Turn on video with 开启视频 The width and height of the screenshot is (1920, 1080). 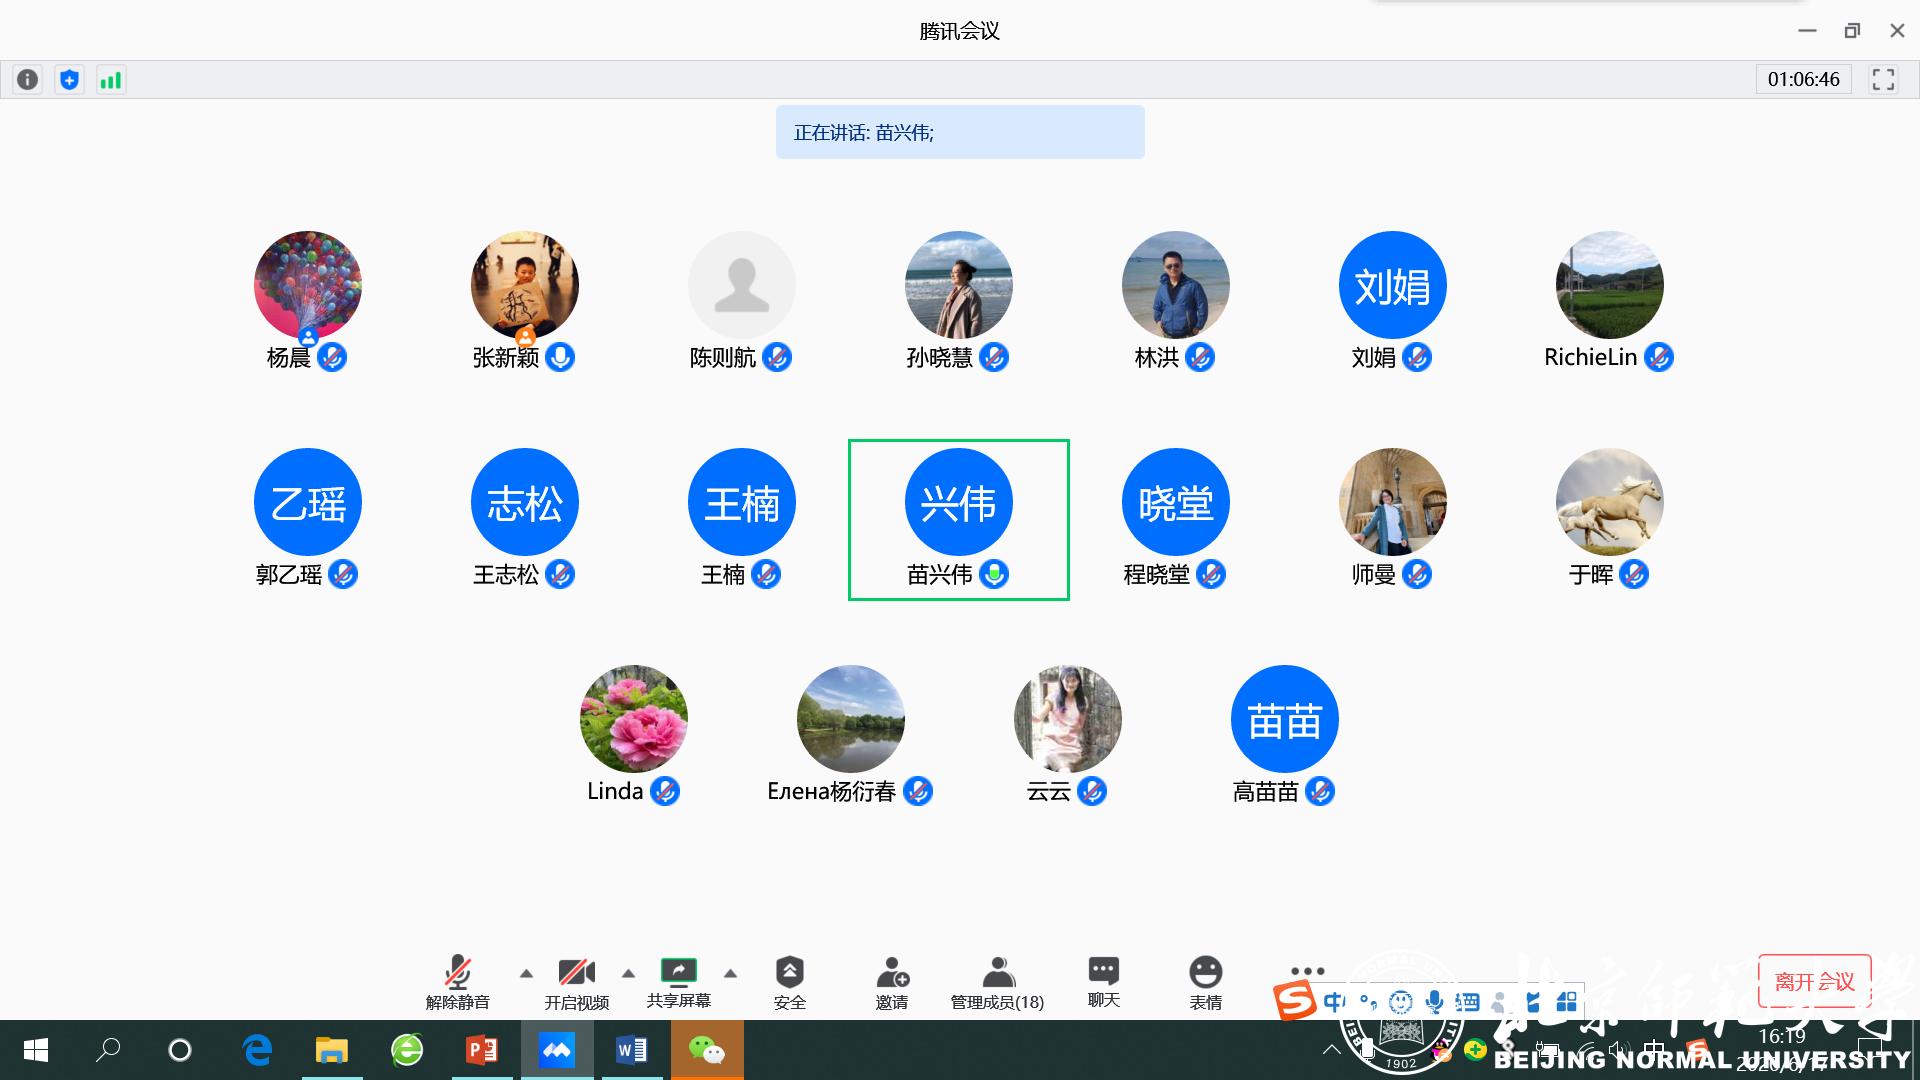[x=576, y=982]
